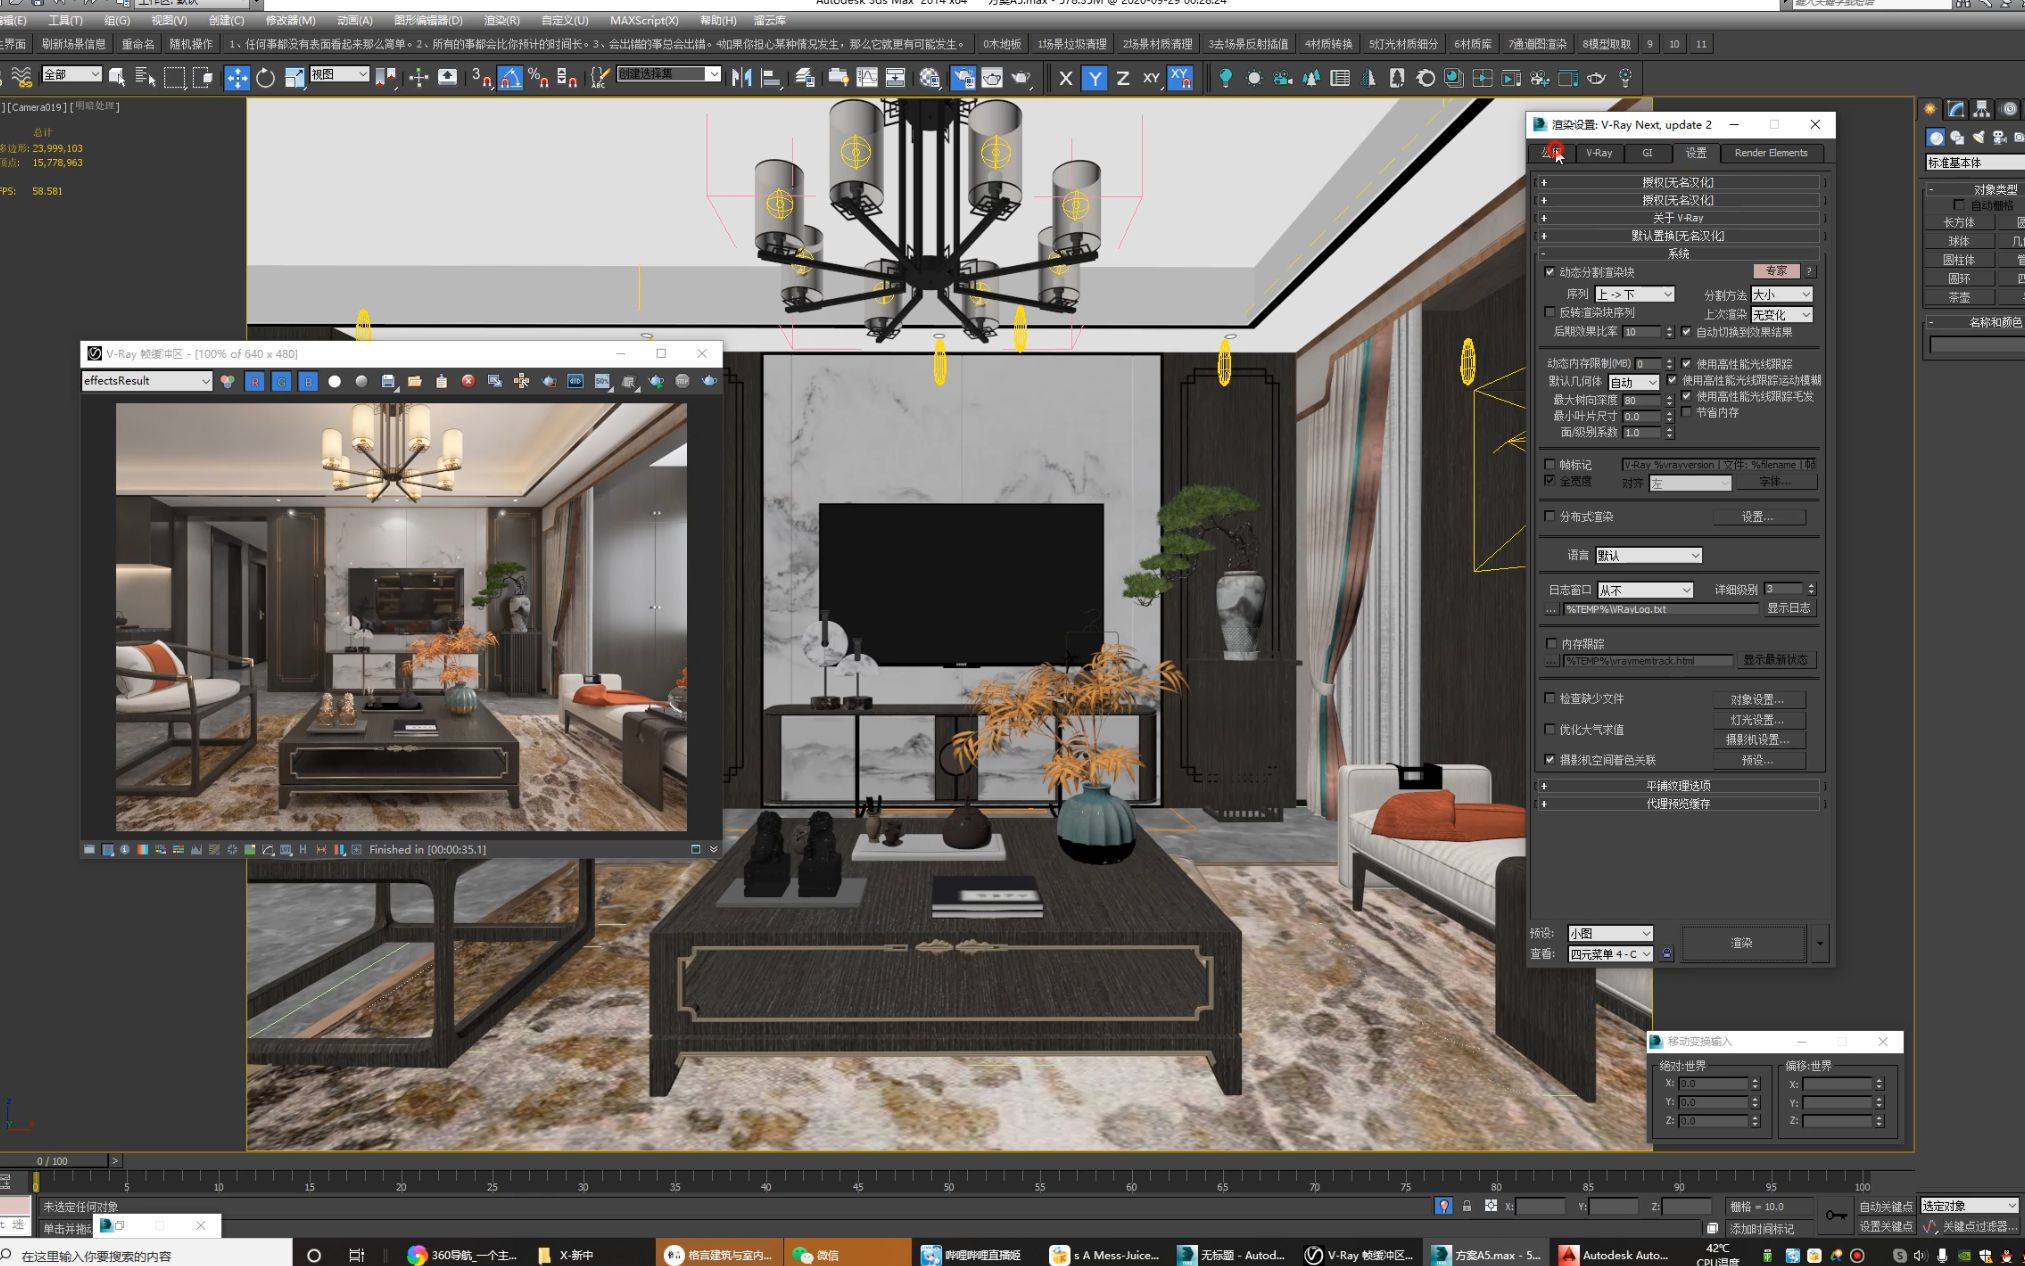This screenshot has height=1266, width=2025.
Task: Disable the 动态分割渲染块 checkbox
Action: [1550, 272]
